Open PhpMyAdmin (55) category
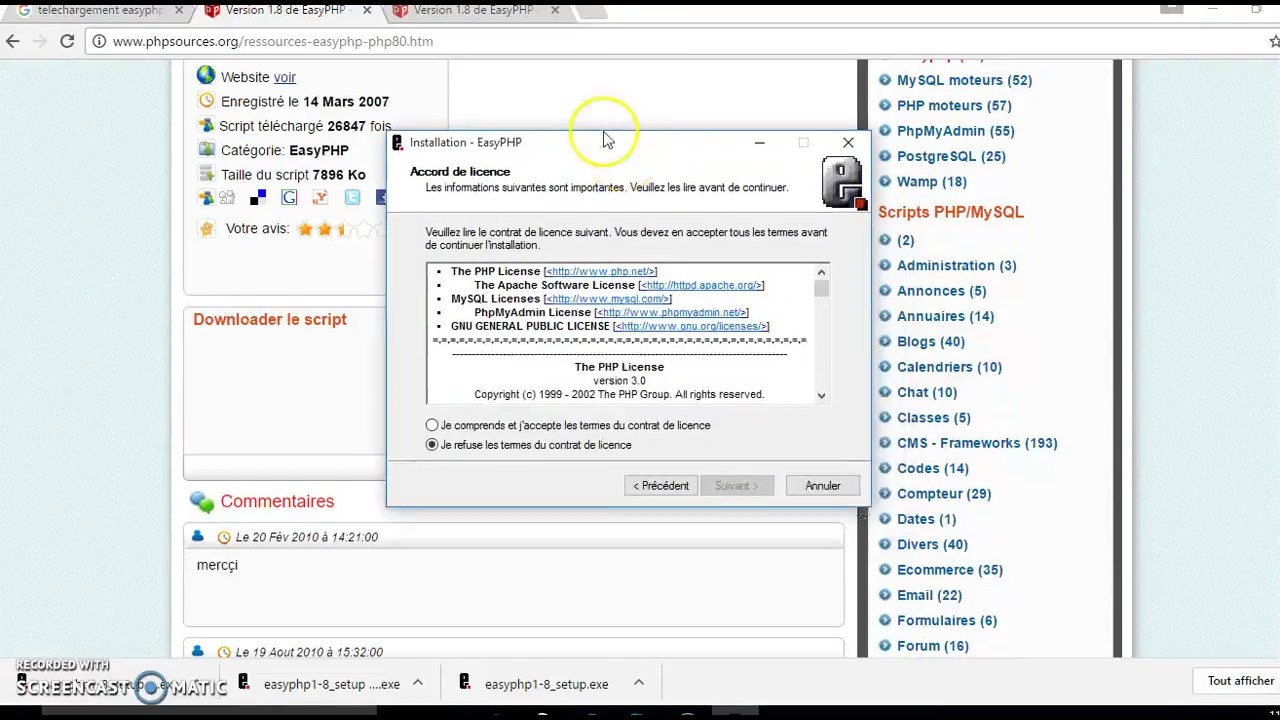 955,131
